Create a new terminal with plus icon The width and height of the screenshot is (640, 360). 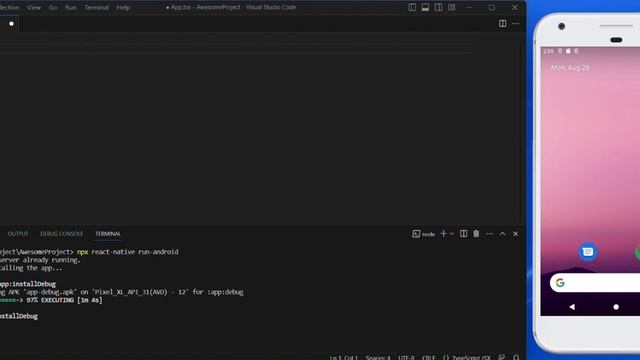coord(443,234)
